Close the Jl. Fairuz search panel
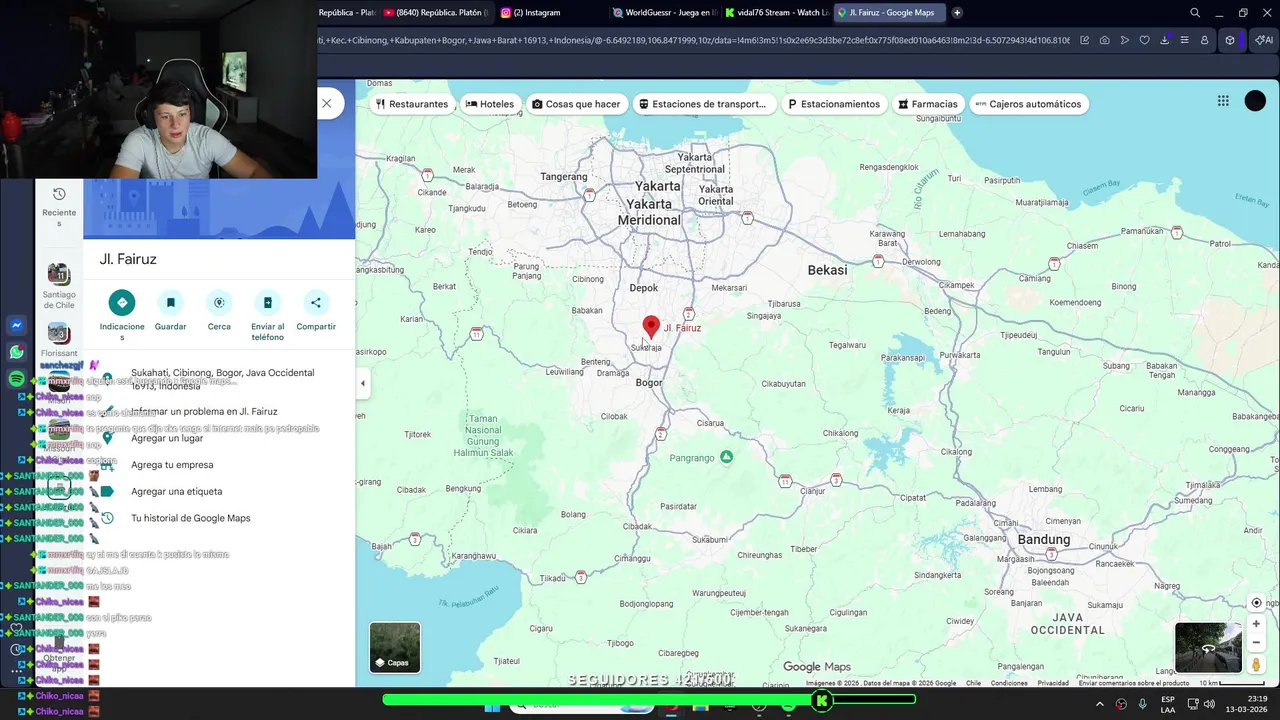The height and width of the screenshot is (720, 1280). tap(326, 103)
